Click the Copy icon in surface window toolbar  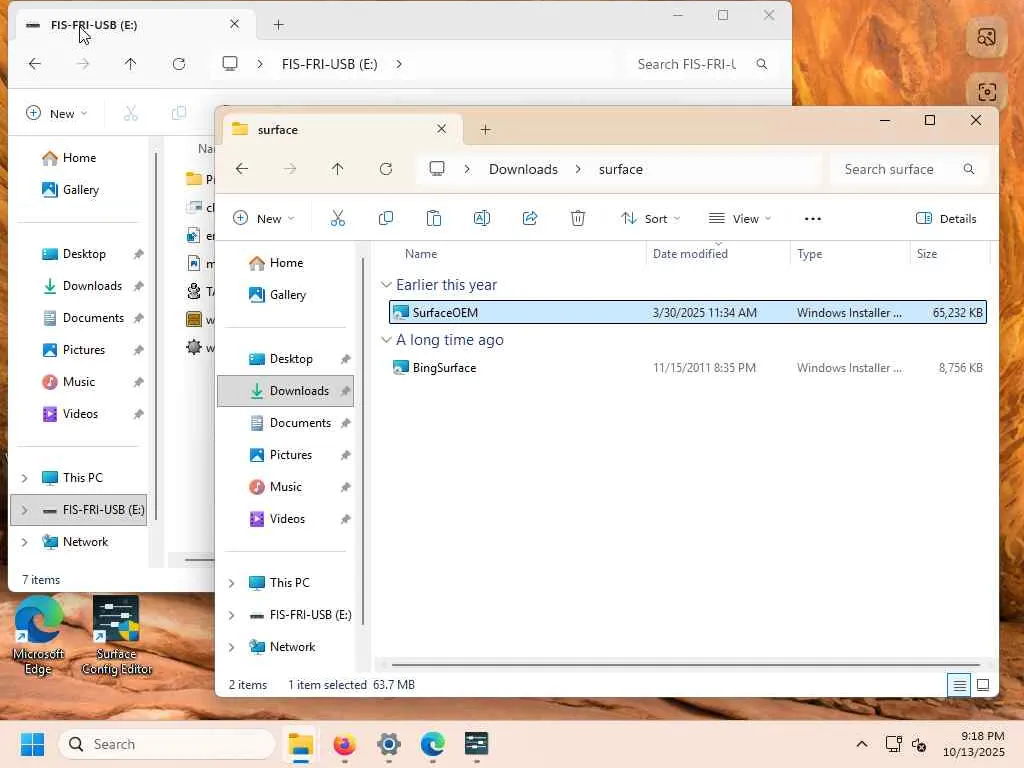pos(385,218)
